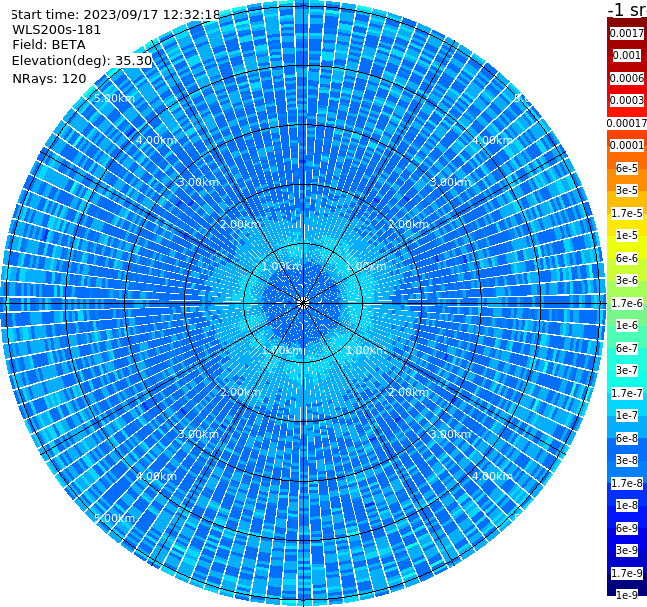Click the 1.7e-7 colorbar label

[x=627, y=393]
